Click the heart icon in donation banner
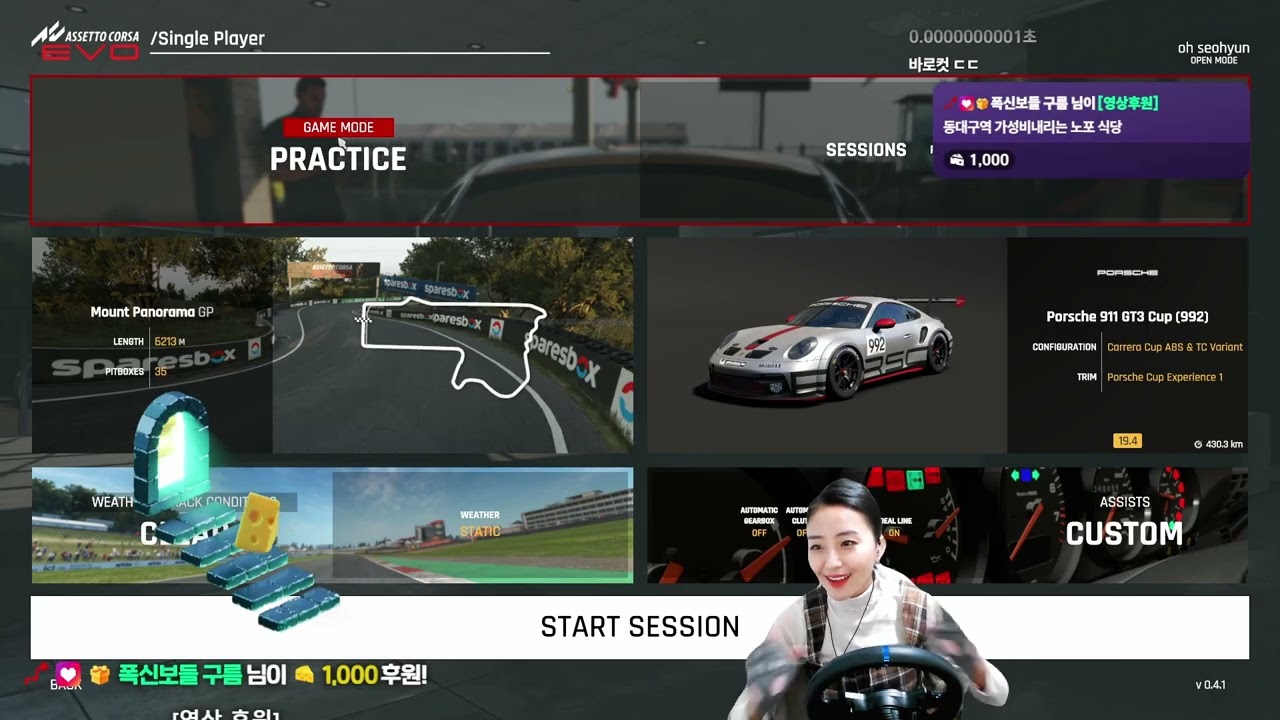1280x720 pixels. [67, 675]
